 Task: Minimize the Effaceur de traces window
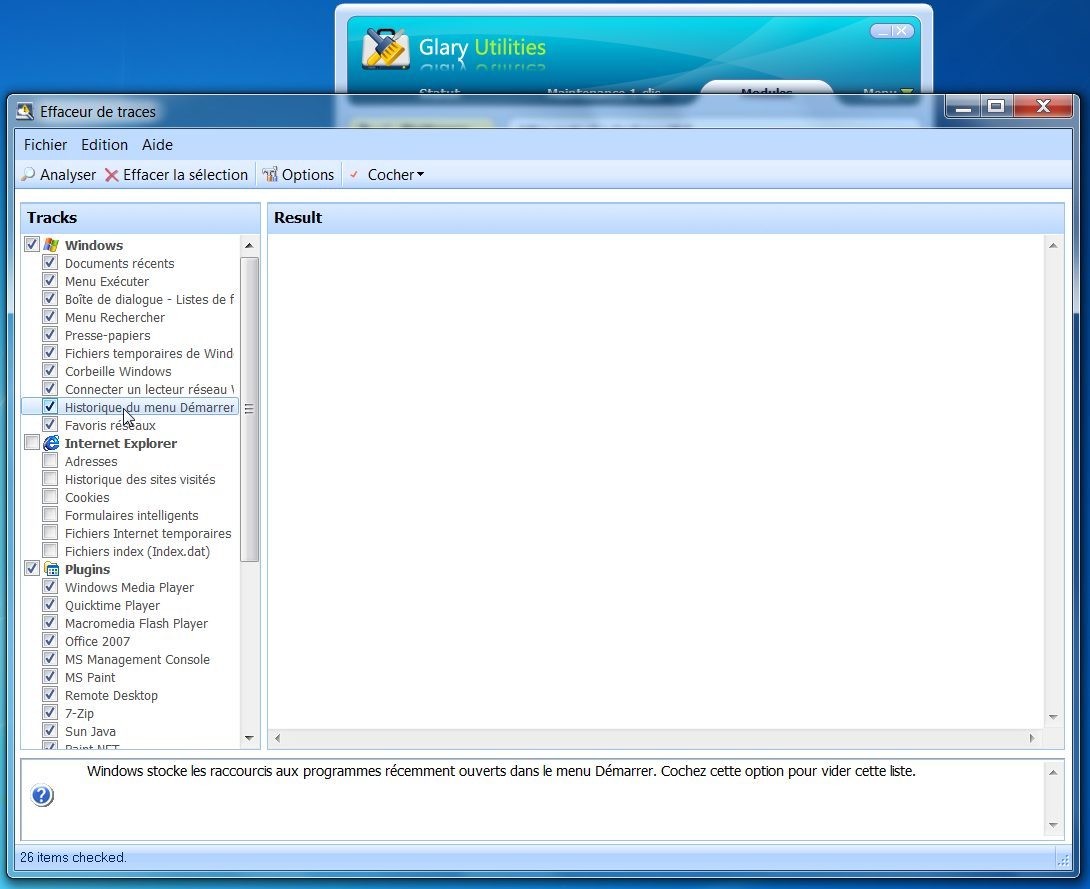pyautogui.click(x=963, y=106)
